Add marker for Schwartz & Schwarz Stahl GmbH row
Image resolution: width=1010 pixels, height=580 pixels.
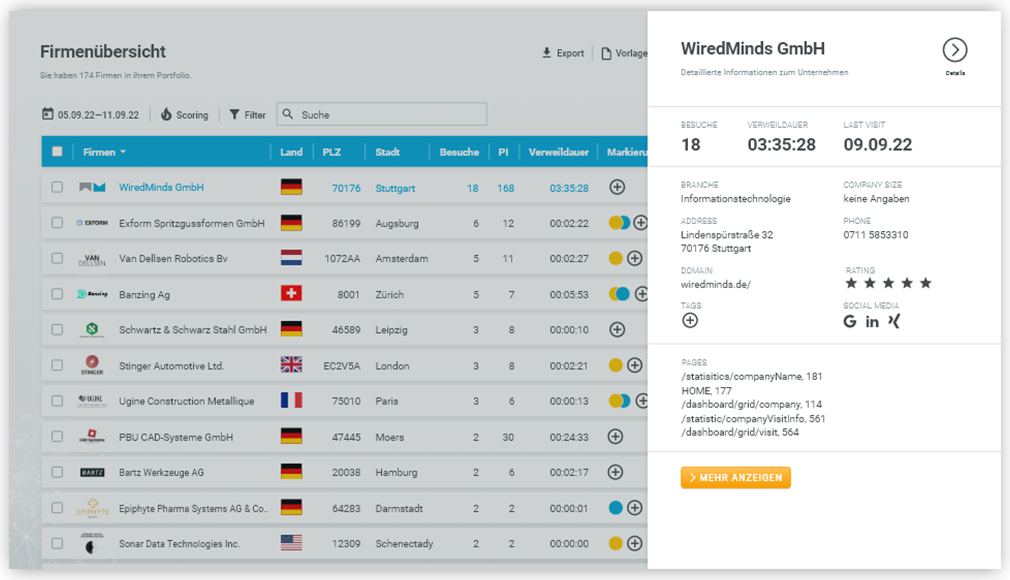coord(617,329)
